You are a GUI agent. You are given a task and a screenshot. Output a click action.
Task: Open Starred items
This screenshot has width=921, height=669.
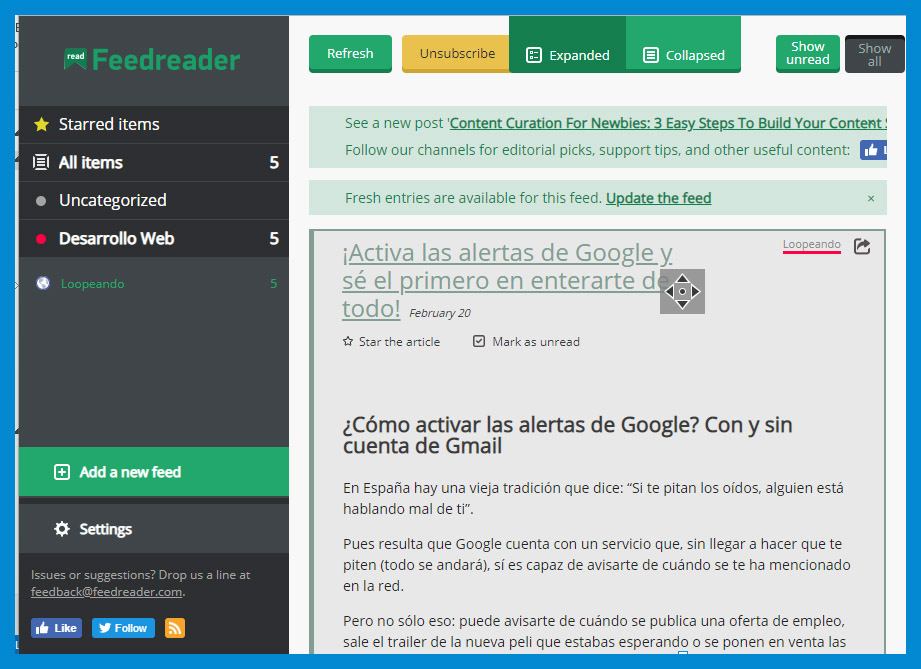[x=154, y=125]
